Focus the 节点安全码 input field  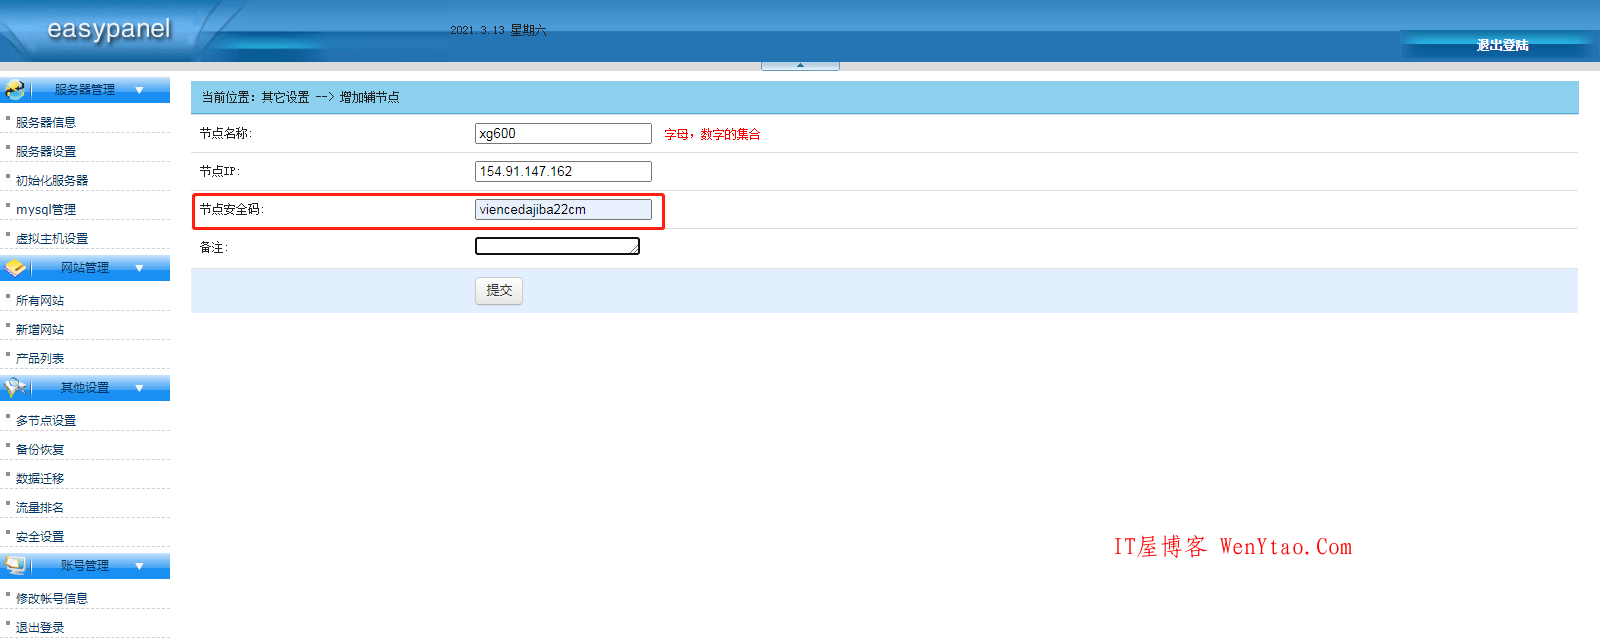563,209
